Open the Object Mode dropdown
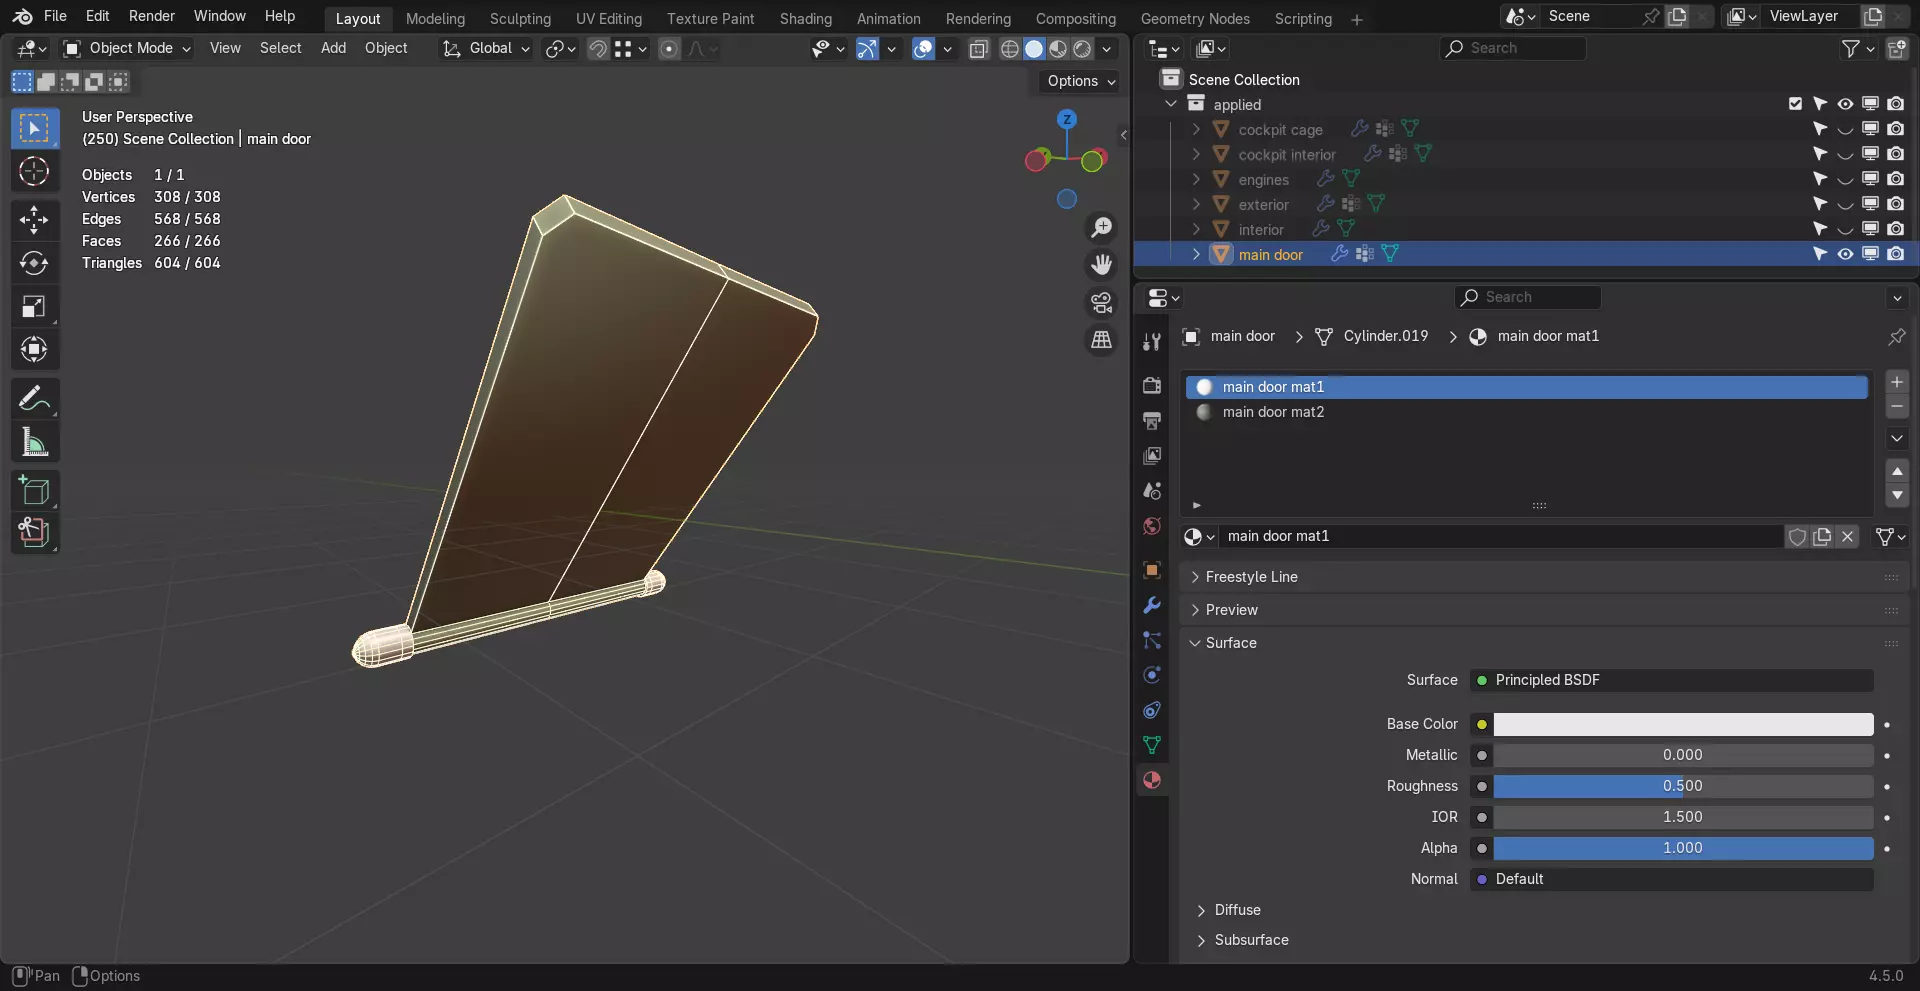 pos(127,48)
